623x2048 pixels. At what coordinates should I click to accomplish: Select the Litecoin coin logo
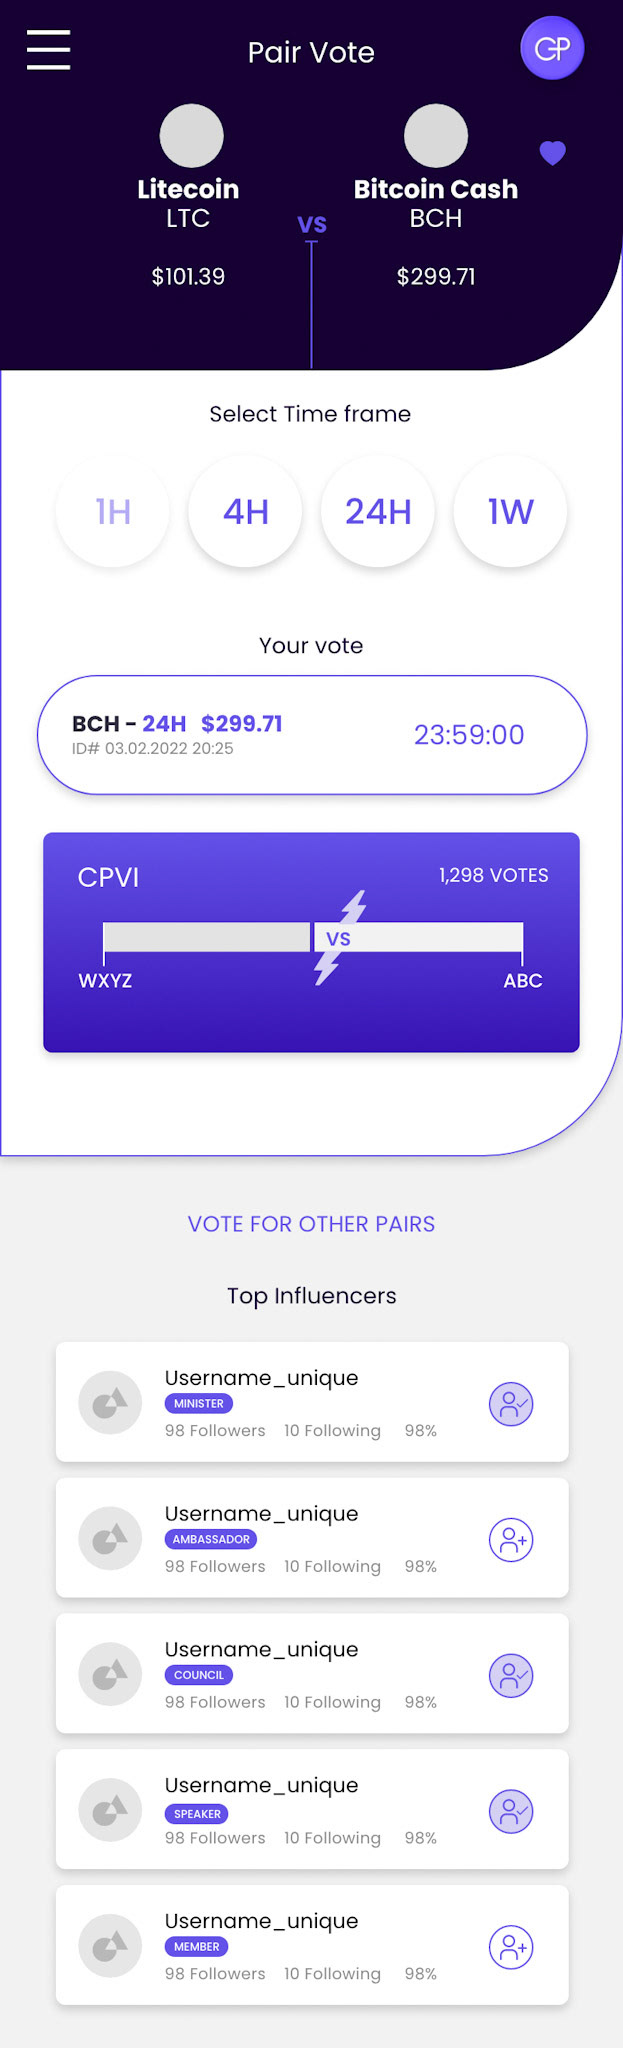click(191, 136)
